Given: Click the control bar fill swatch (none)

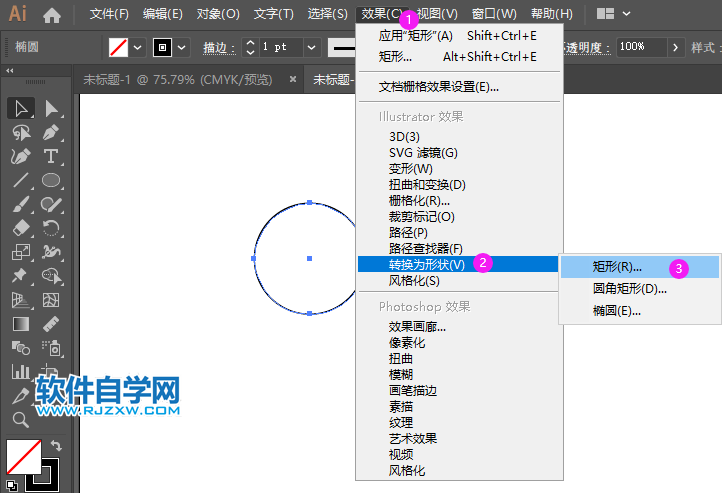Looking at the screenshot, I should 118,47.
